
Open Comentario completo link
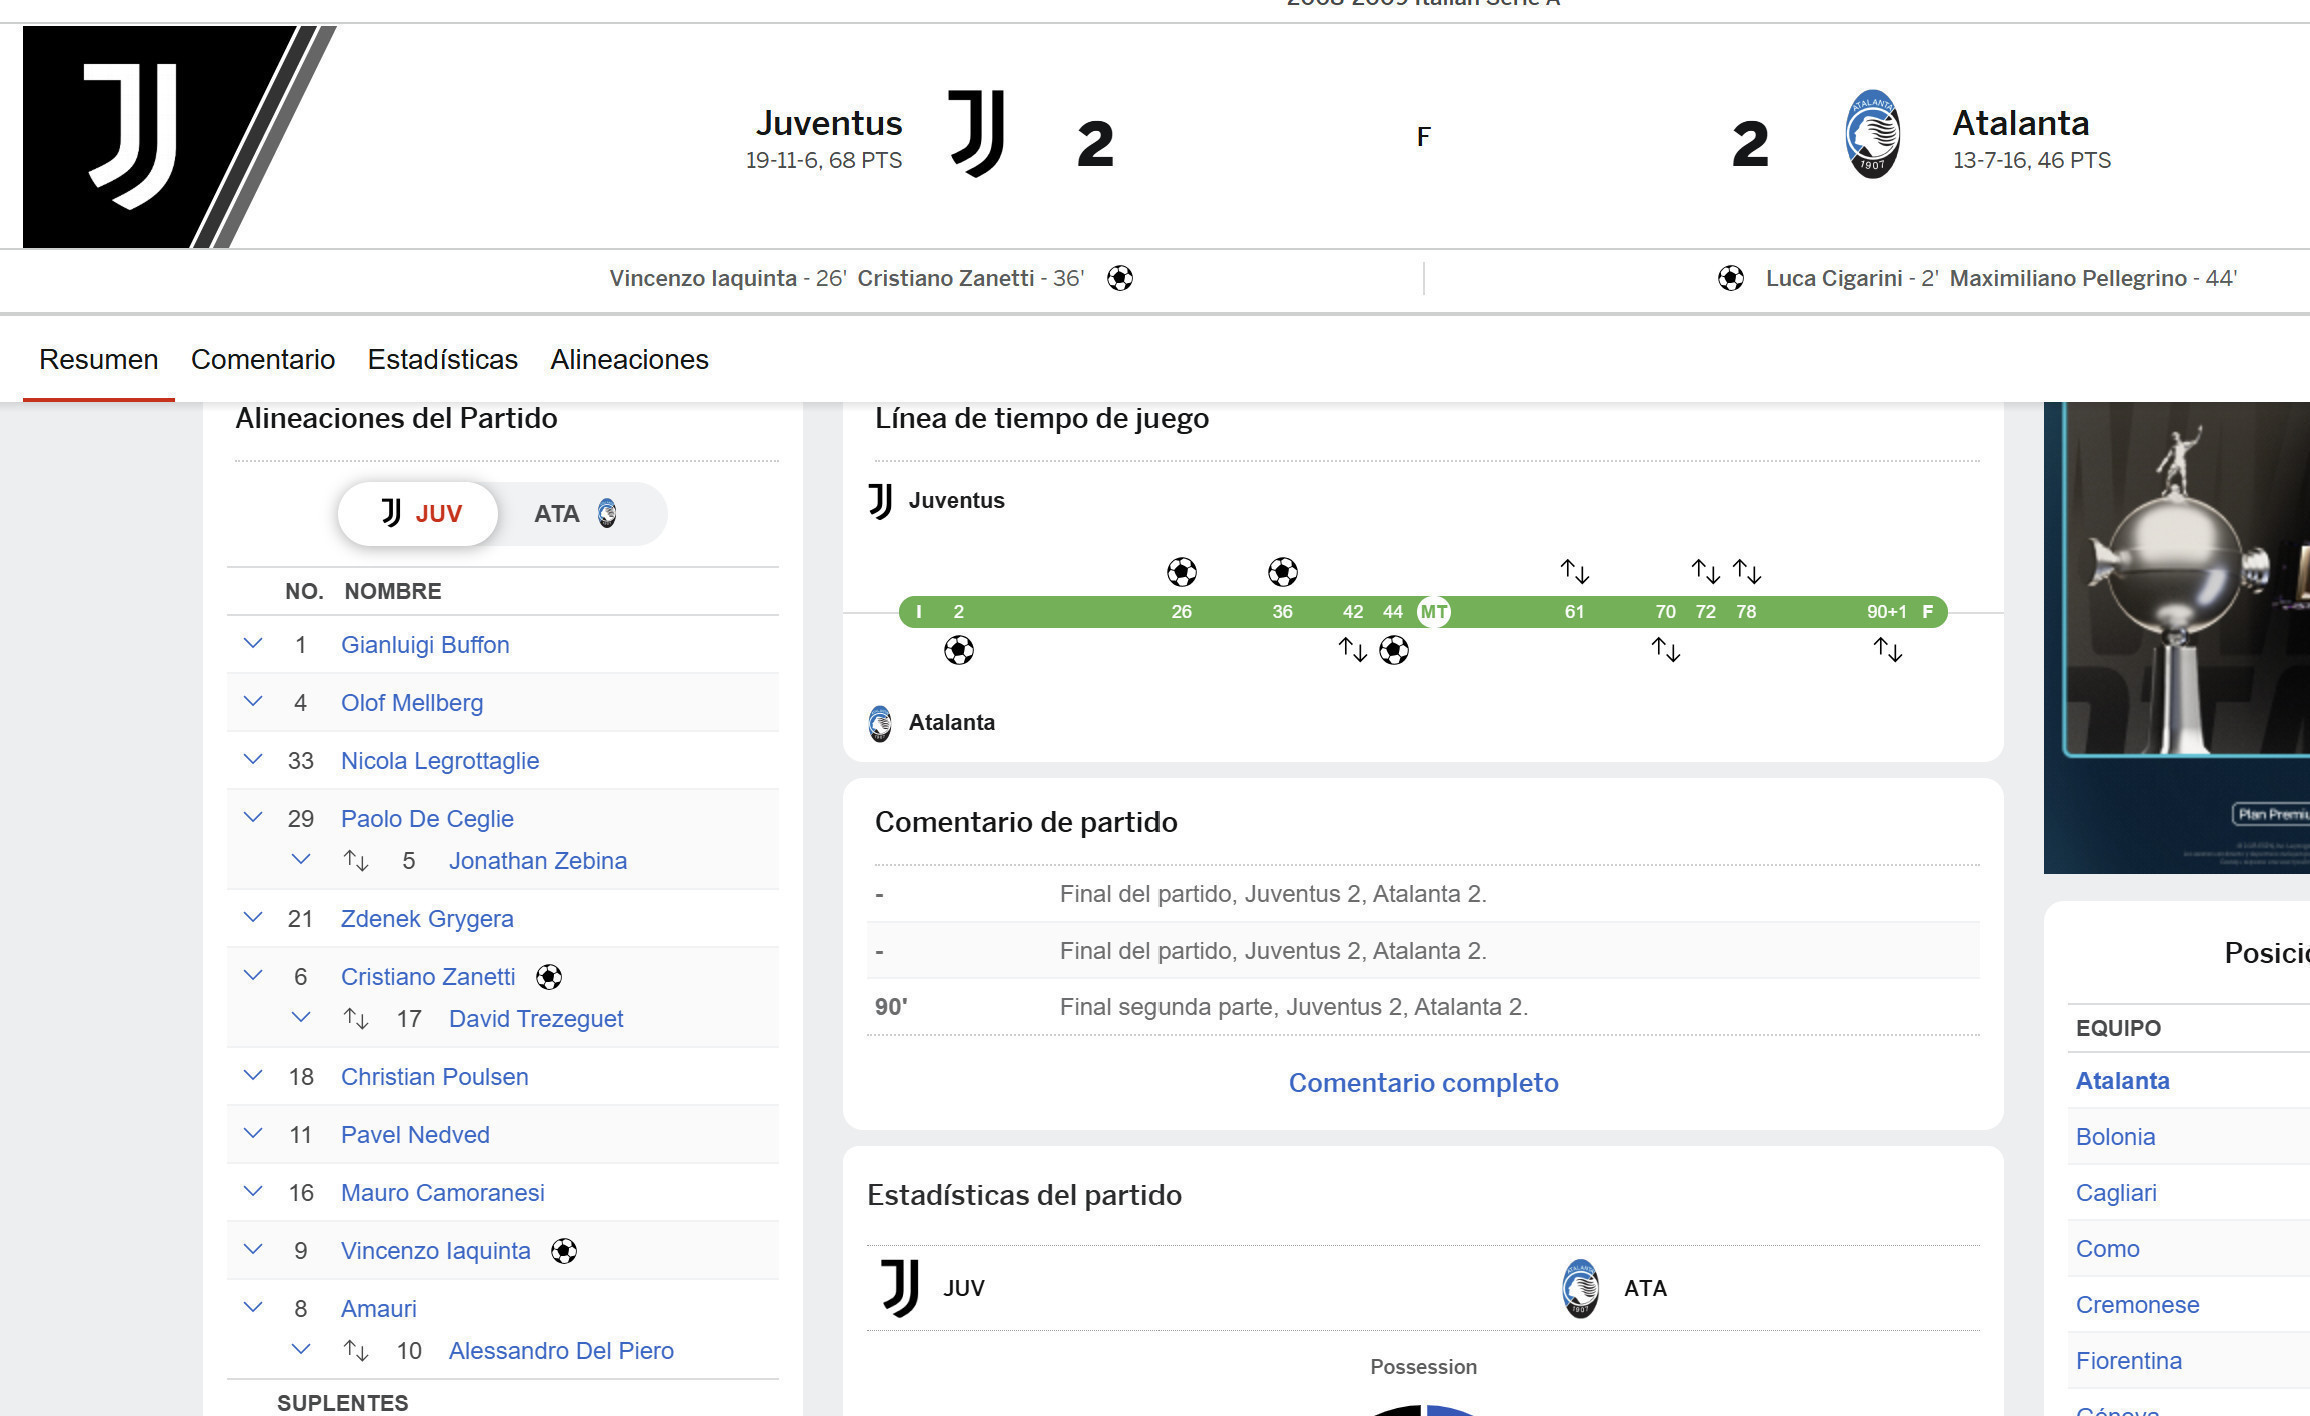tap(1423, 1083)
